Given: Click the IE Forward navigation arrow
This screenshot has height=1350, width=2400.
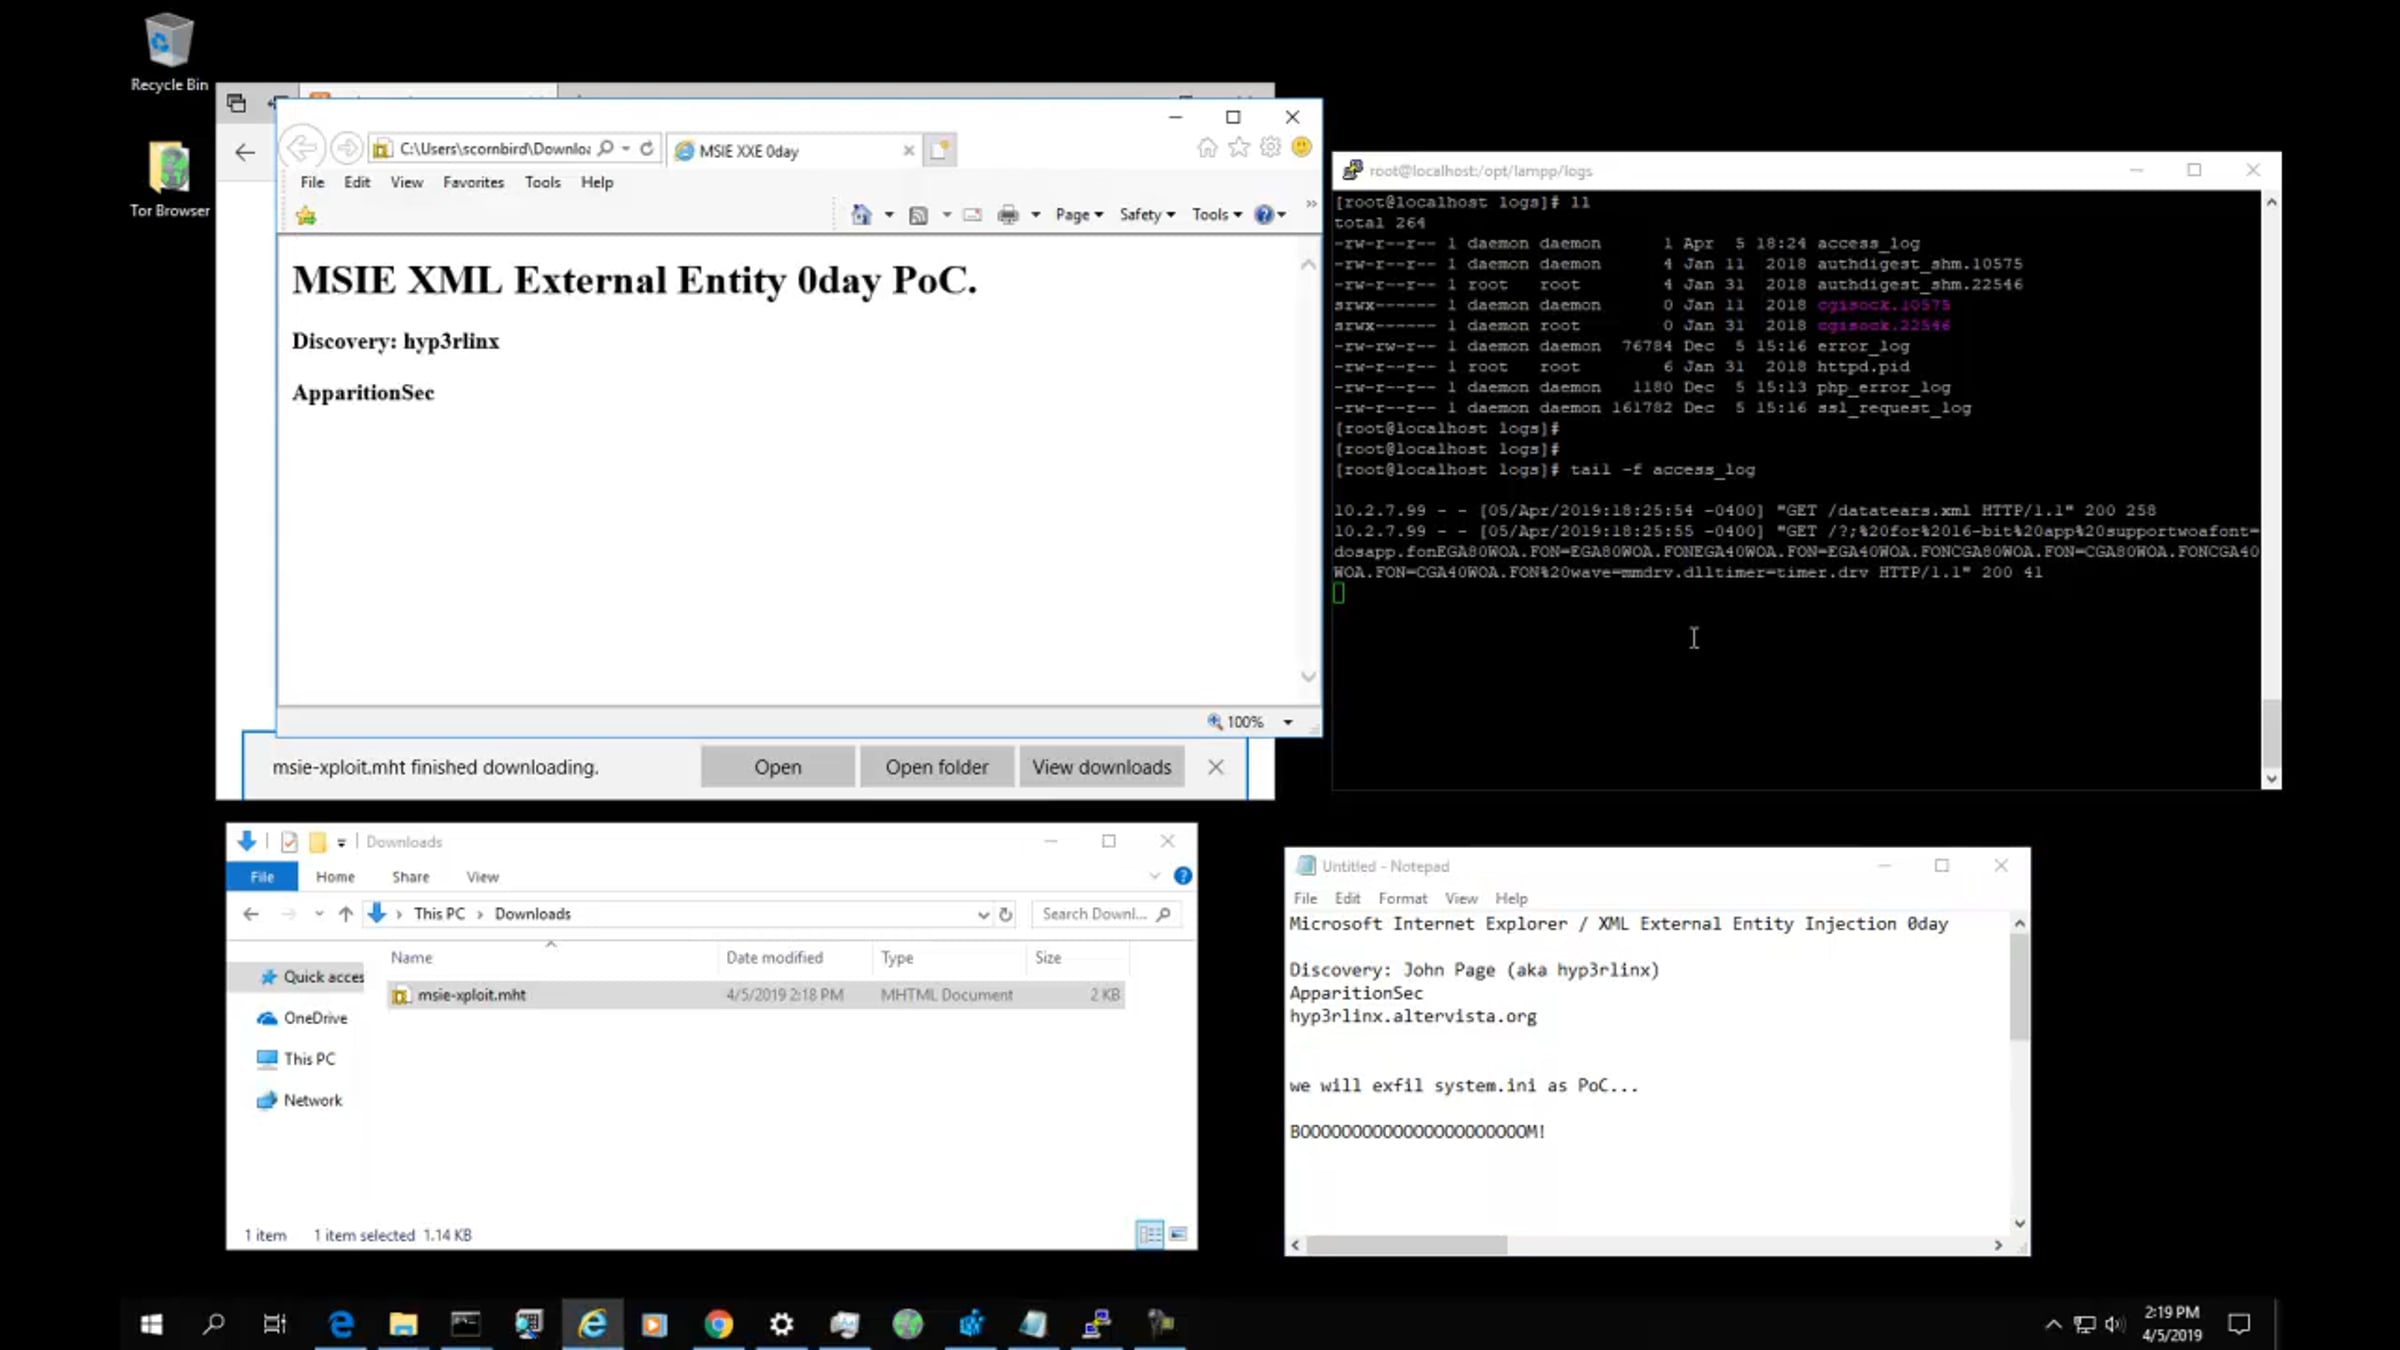Looking at the screenshot, I should point(347,149).
